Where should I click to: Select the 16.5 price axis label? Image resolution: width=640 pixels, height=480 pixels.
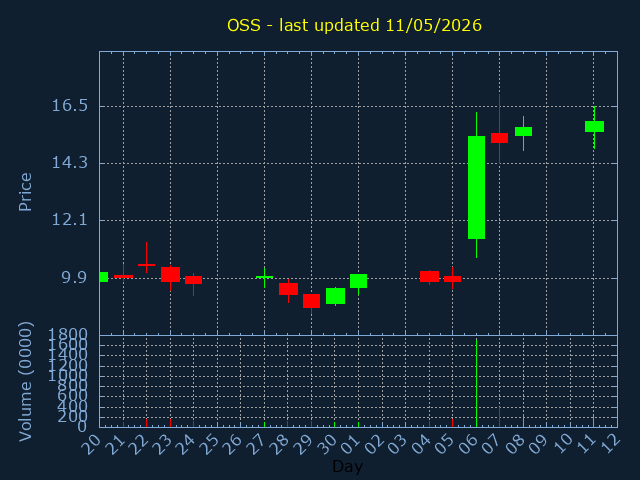(x=69, y=106)
